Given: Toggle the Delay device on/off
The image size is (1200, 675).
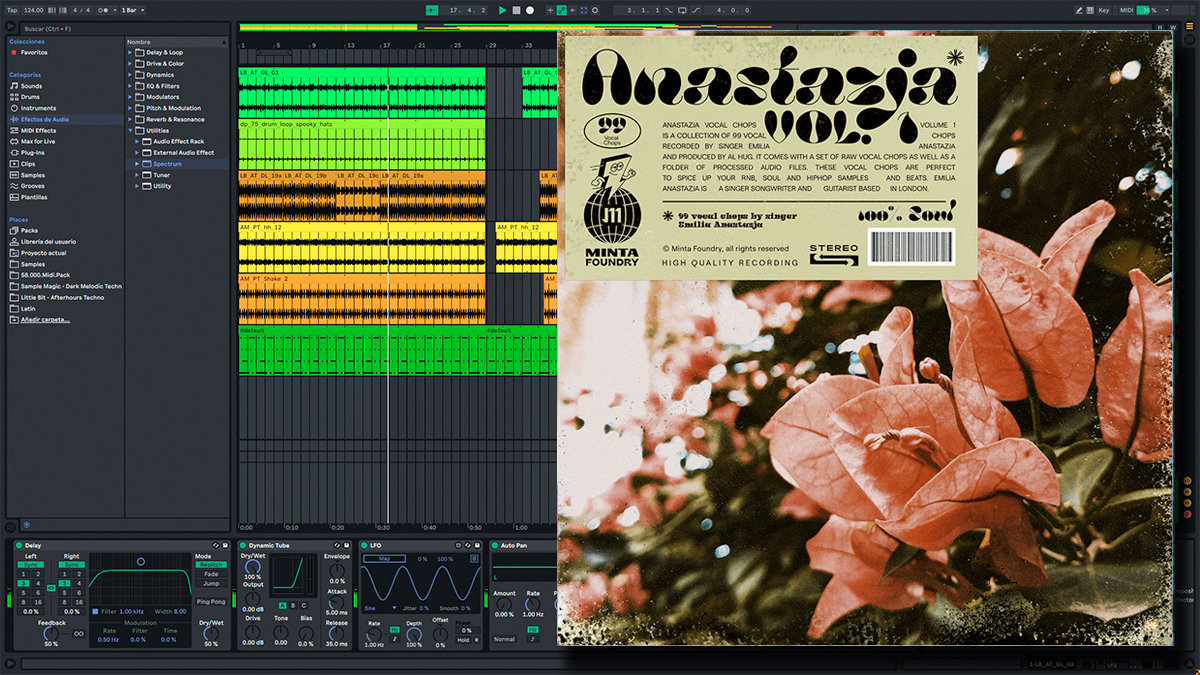Looking at the screenshot, I should click(x=20, y=545).
